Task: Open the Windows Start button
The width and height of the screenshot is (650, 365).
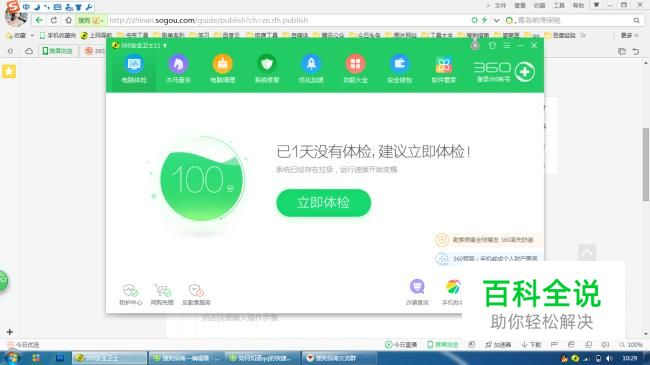Action: click(x=11, y=358)
